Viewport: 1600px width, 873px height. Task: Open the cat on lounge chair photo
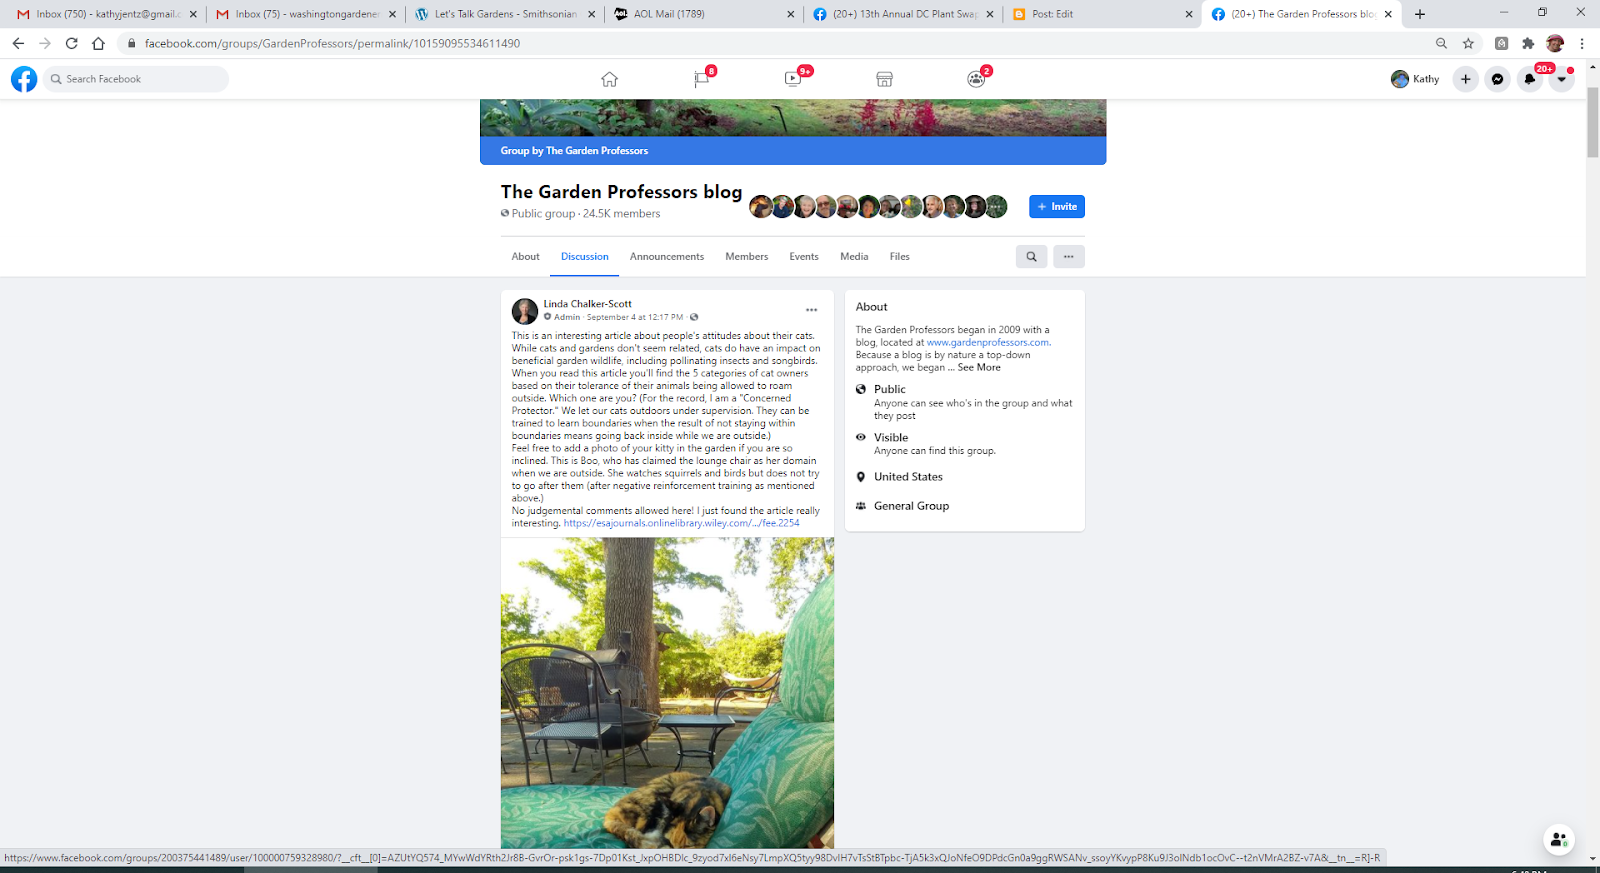click(667, 693)
